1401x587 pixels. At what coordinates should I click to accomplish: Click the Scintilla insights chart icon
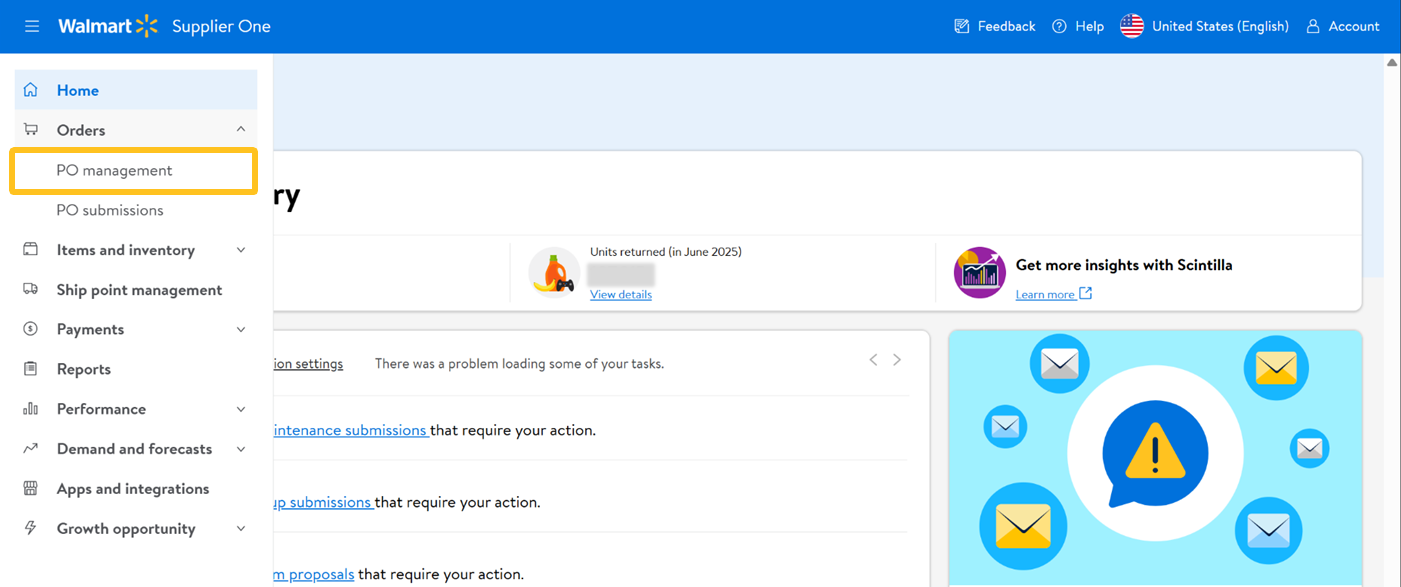click(980, 273)
